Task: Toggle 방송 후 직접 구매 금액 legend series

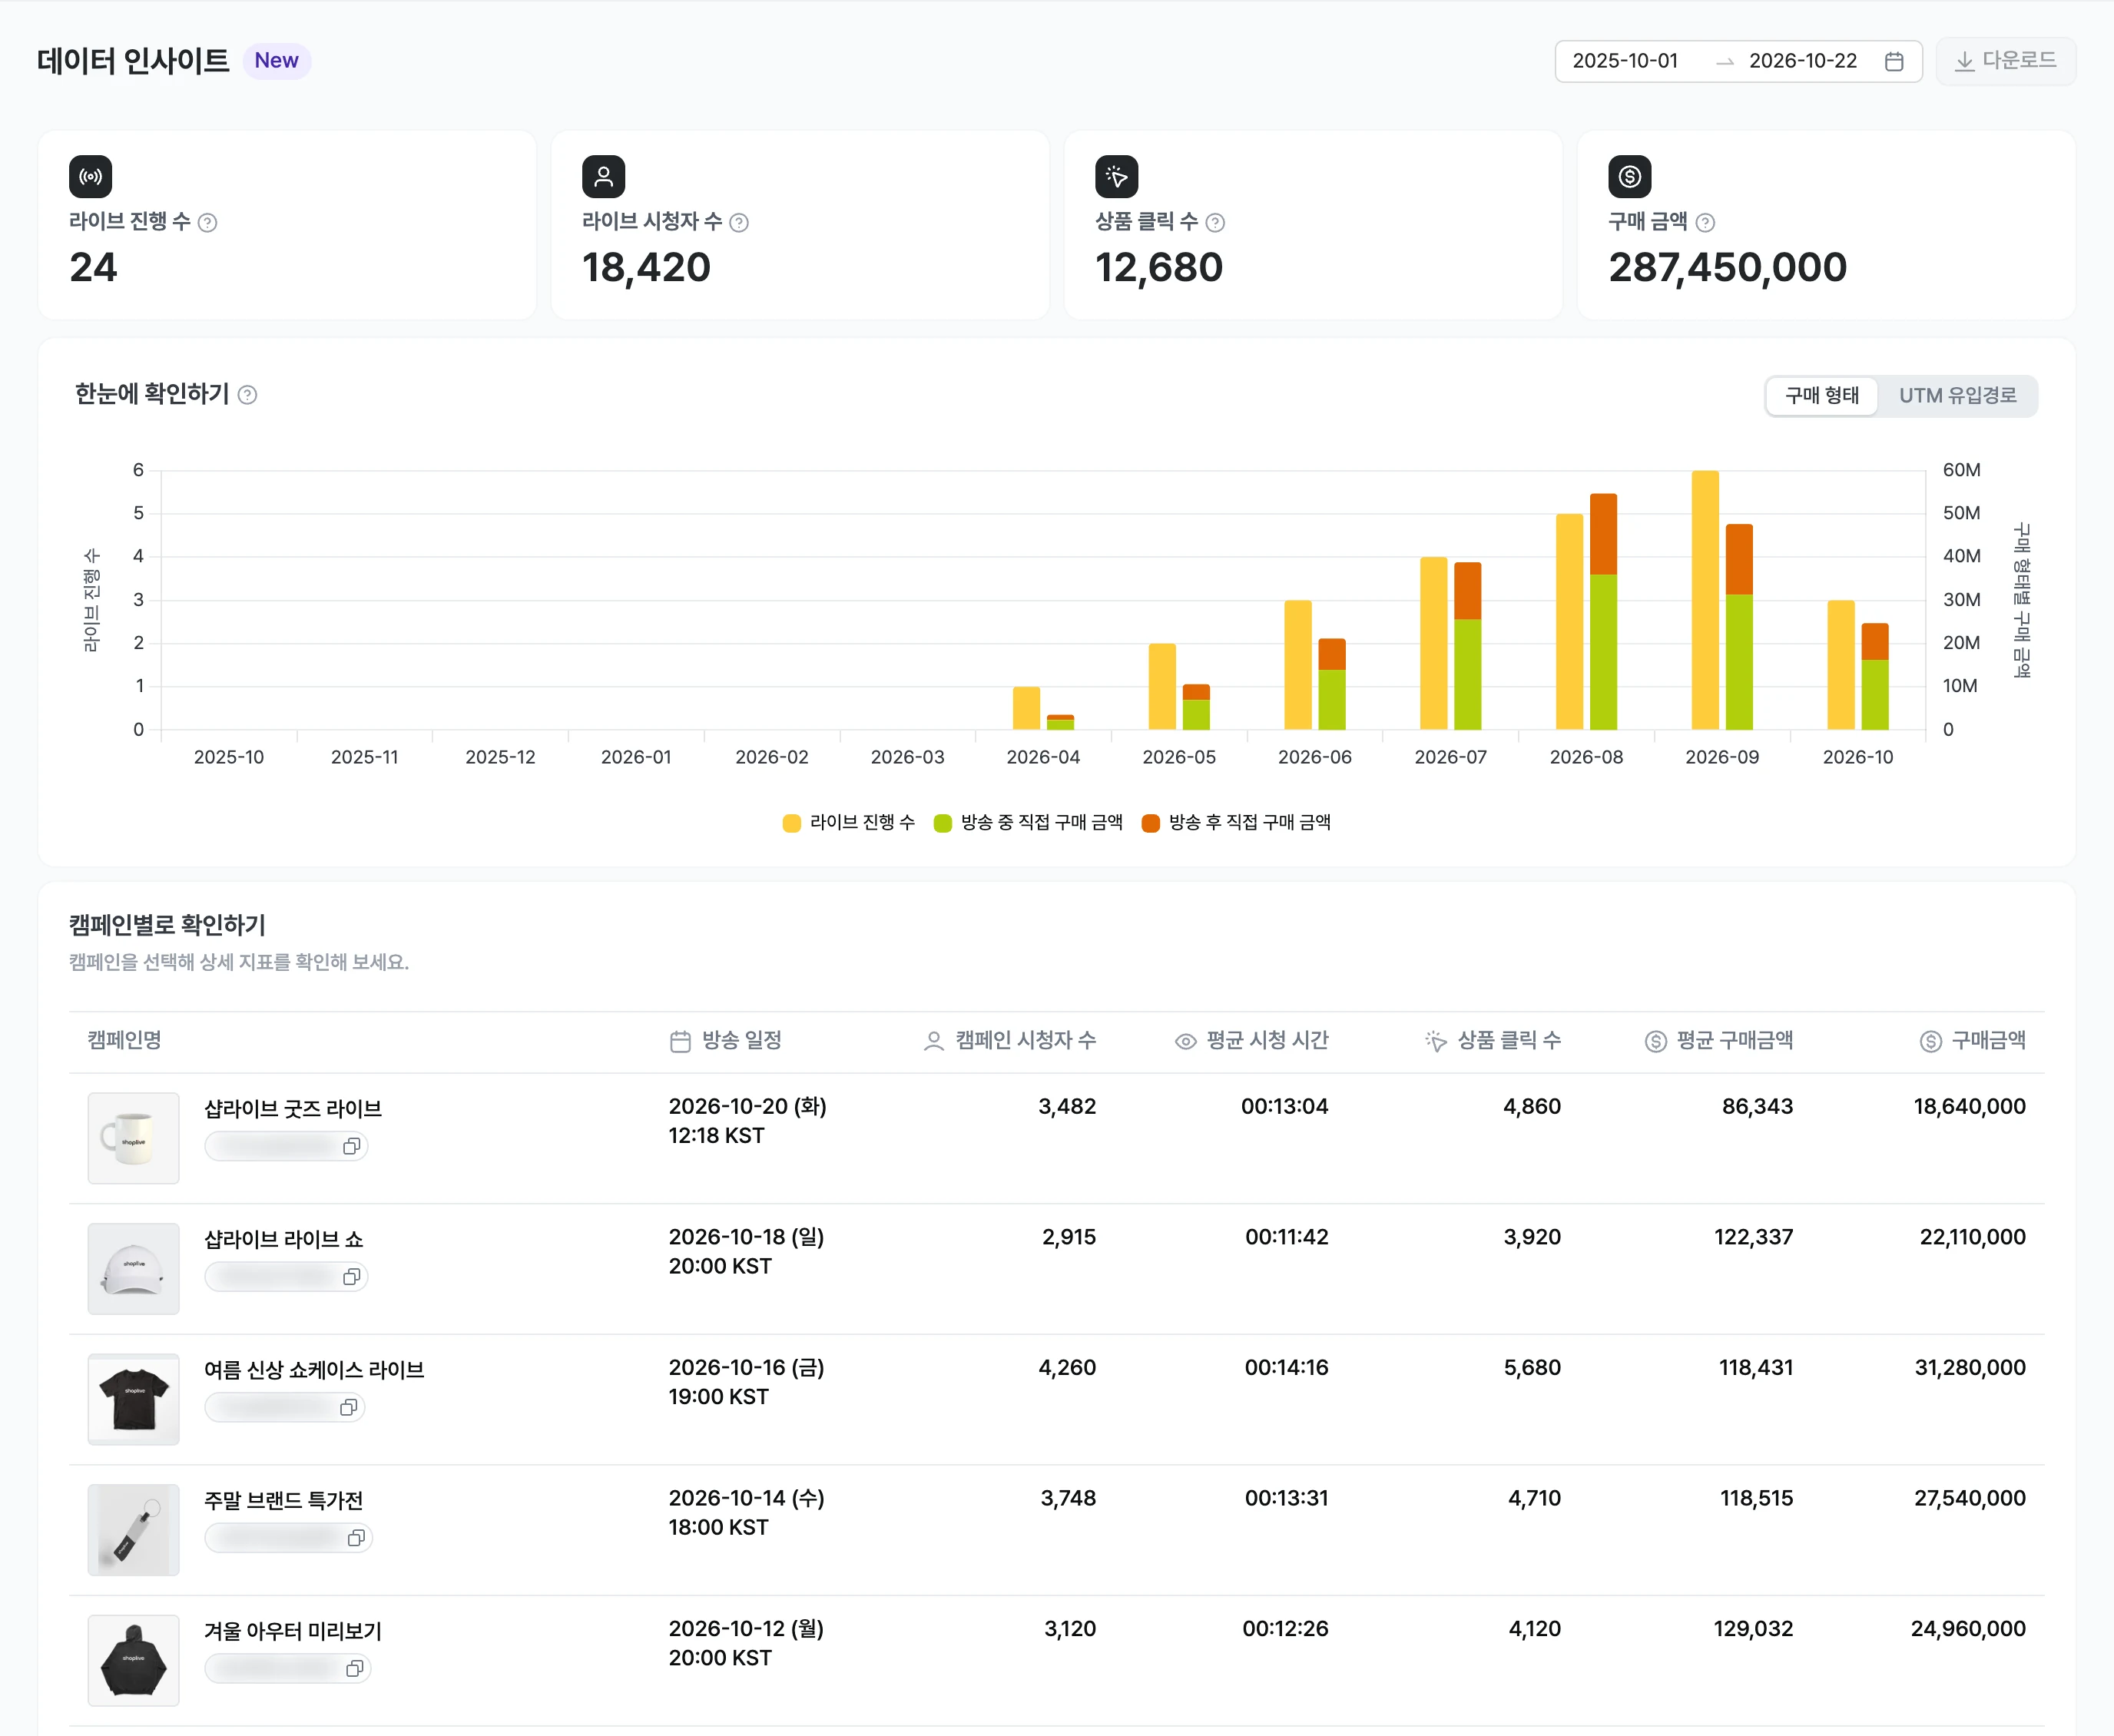Action: [x=1236, y=822]
